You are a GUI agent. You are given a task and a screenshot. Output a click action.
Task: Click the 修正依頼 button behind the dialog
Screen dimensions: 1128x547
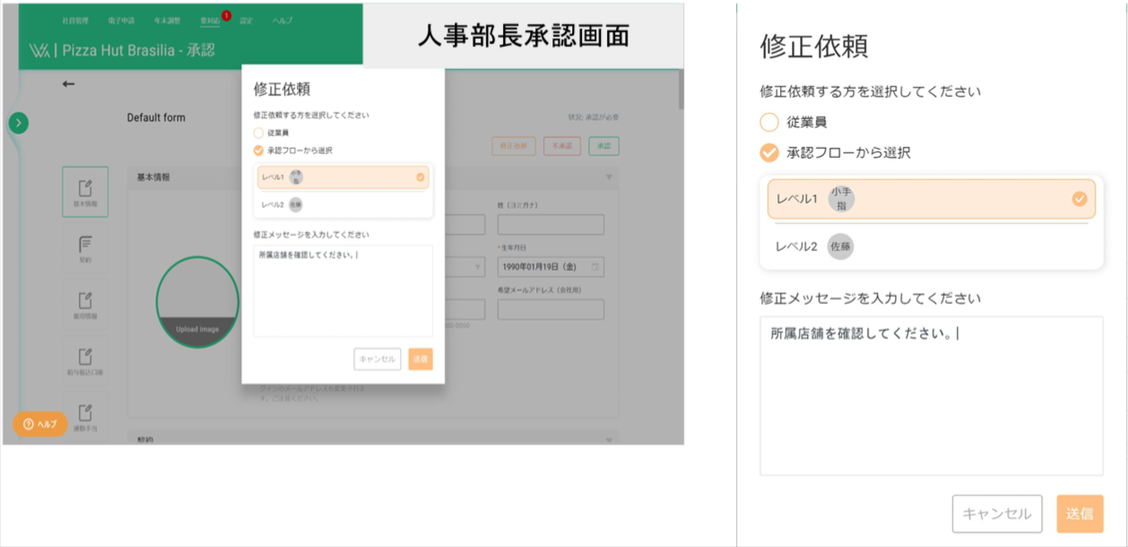514,146
